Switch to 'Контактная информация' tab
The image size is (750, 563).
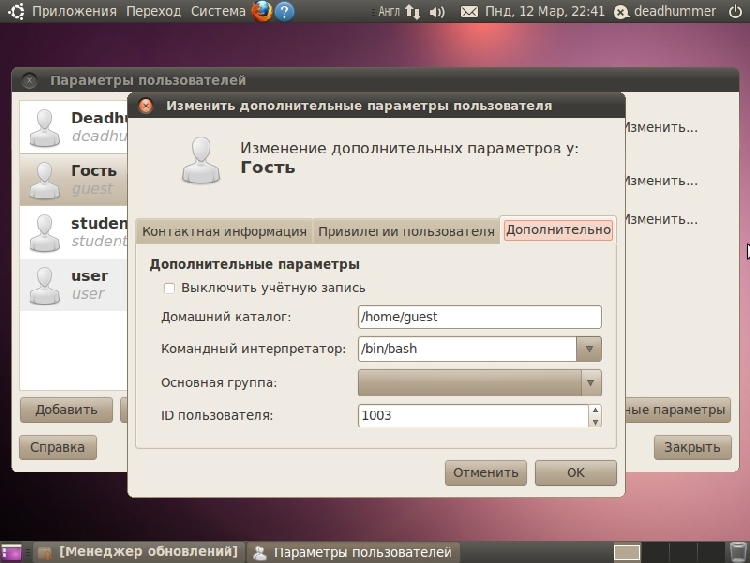click(224, 231)
